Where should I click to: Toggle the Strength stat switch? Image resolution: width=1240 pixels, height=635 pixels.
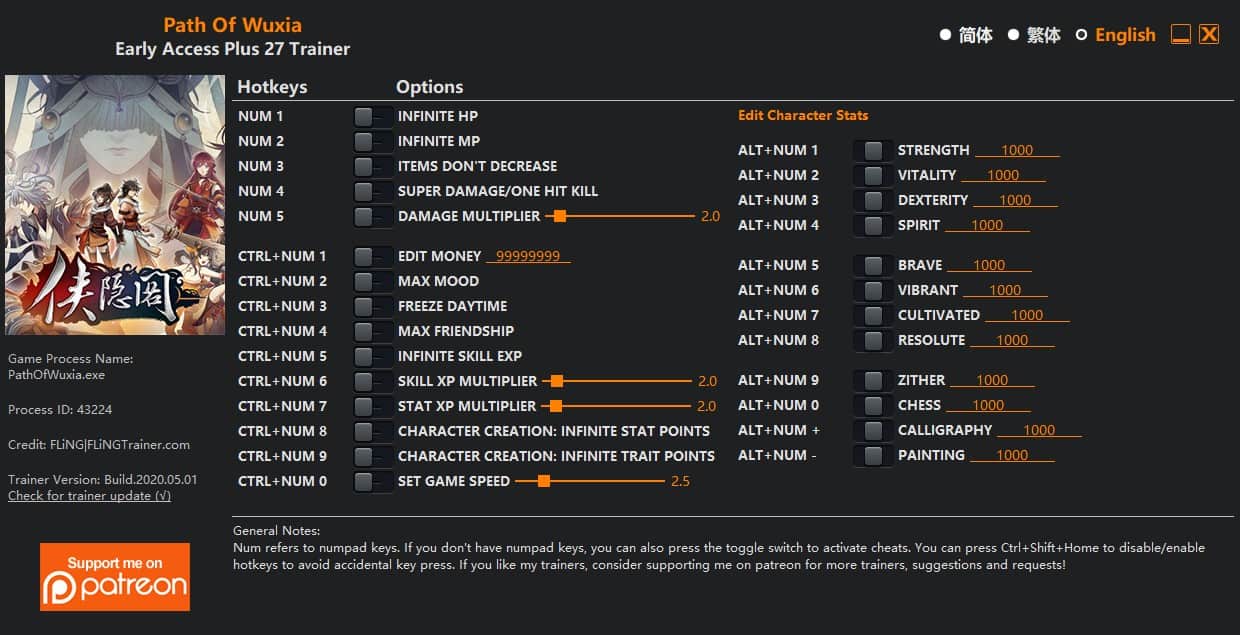click(x=873, y=150)
